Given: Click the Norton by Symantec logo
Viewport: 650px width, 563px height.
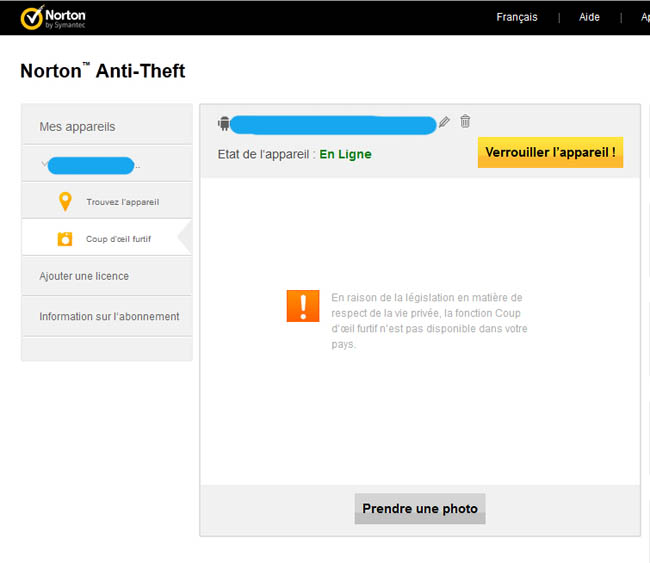Looking at the screenshot, I should (x=53, y=17).
